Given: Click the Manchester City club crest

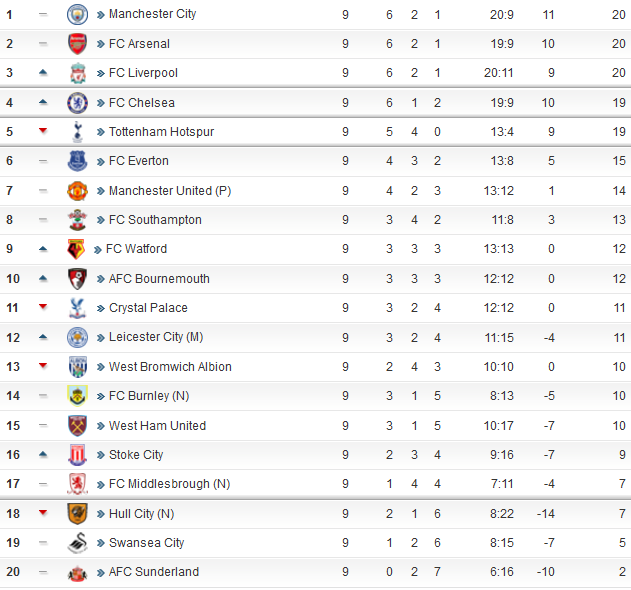Looking at the screenshot, I should (77, 14).
